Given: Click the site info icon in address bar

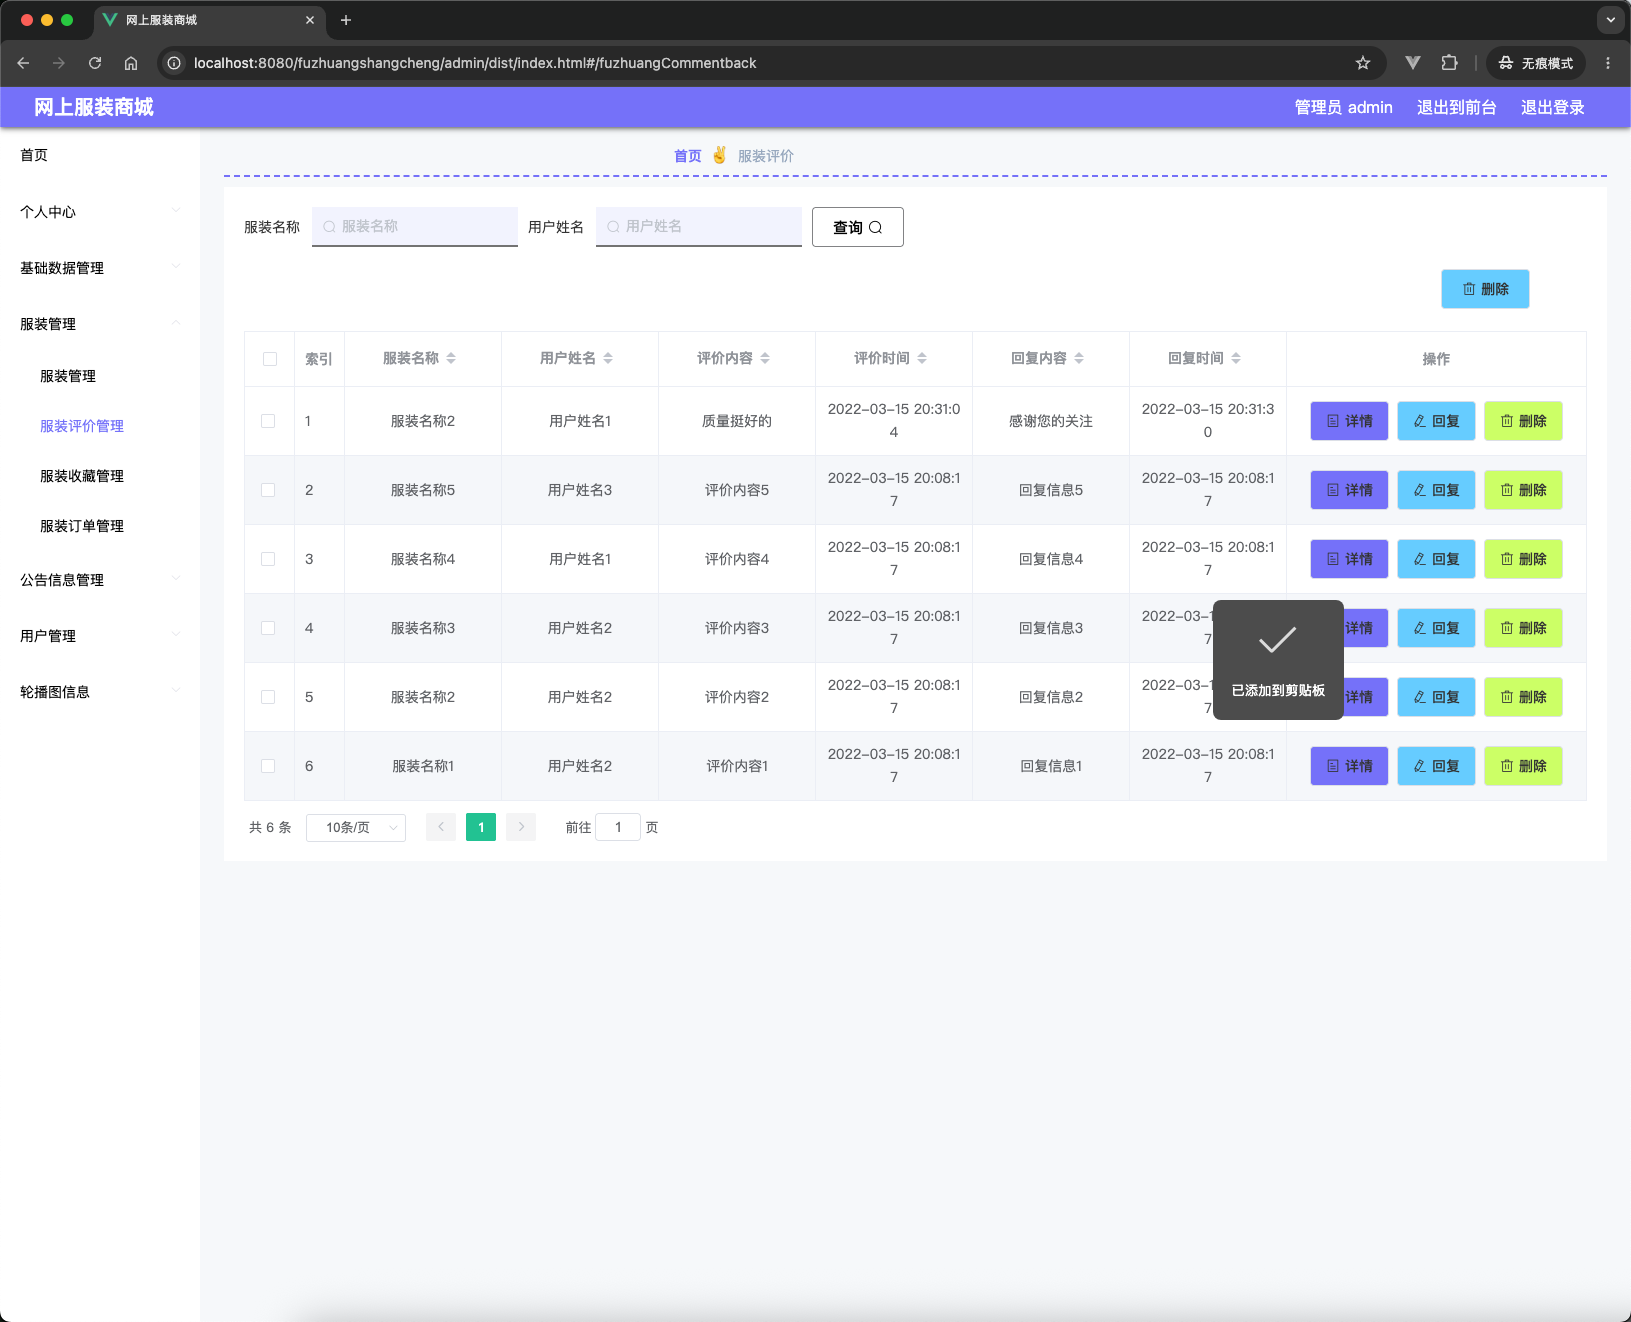Looking at the screenshot, I should click(174, 63).
